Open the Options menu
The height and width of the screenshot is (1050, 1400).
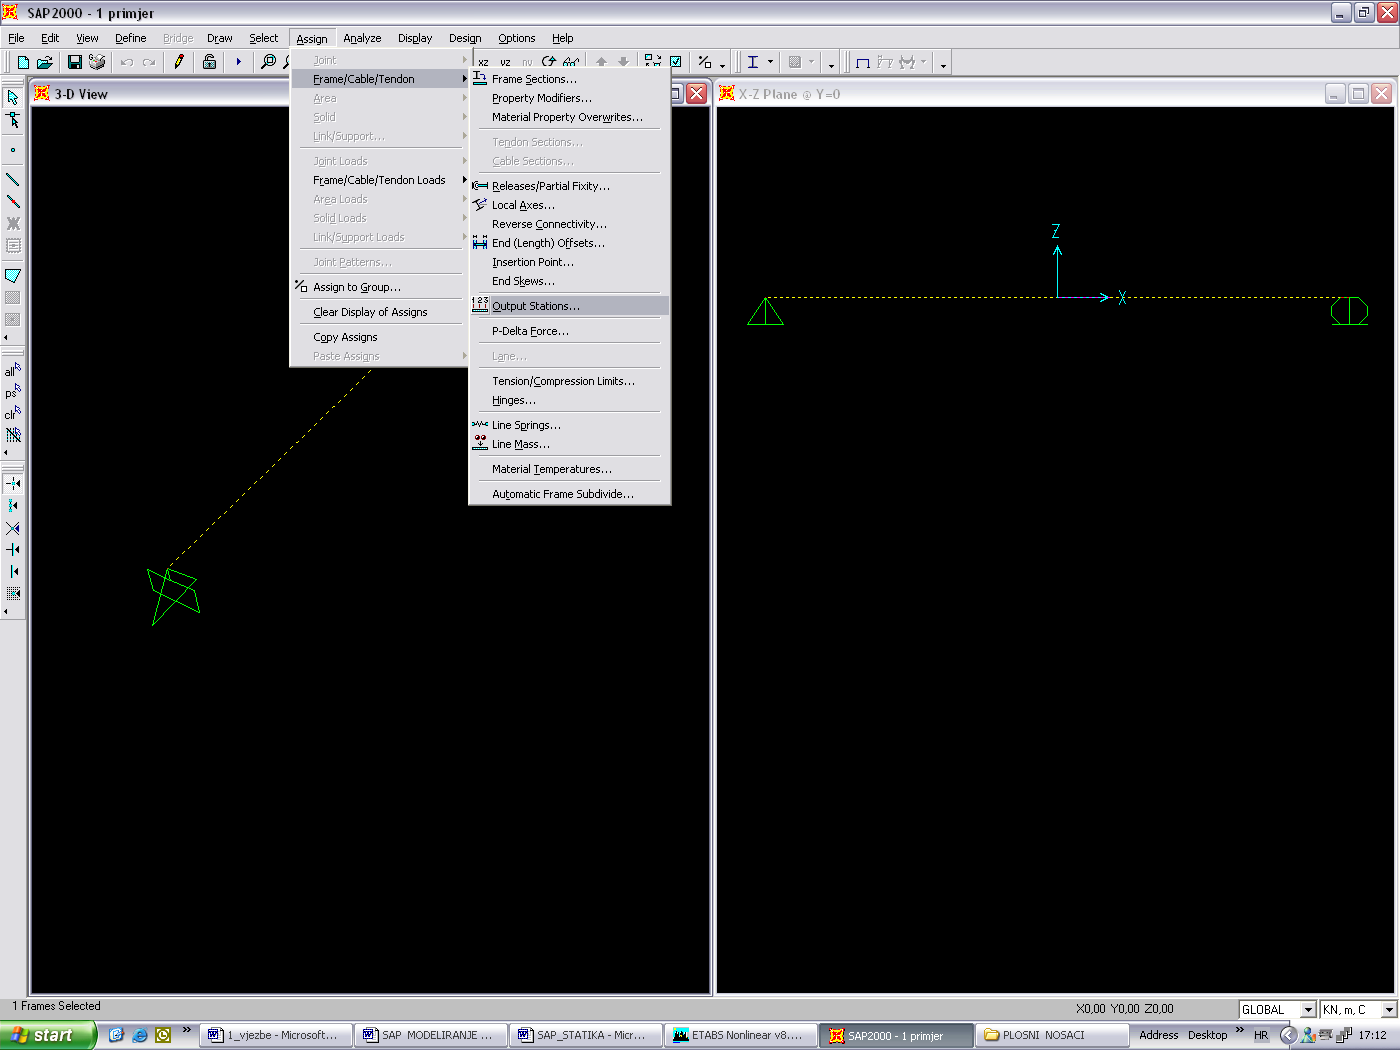(x=517, y=38)
